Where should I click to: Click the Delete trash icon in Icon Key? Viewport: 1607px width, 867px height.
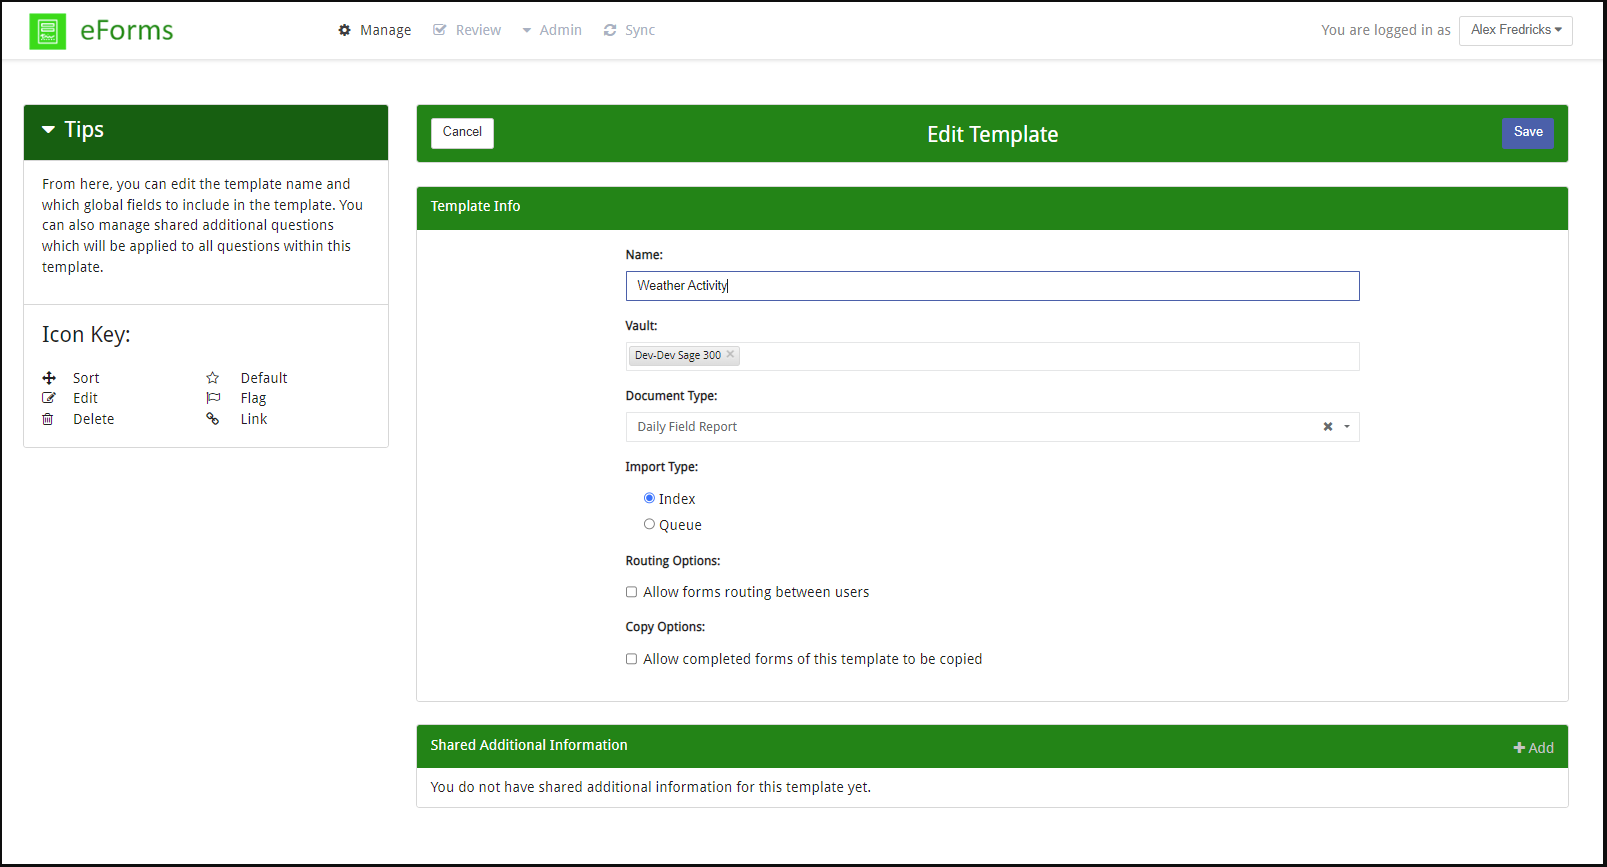[48, 419]
